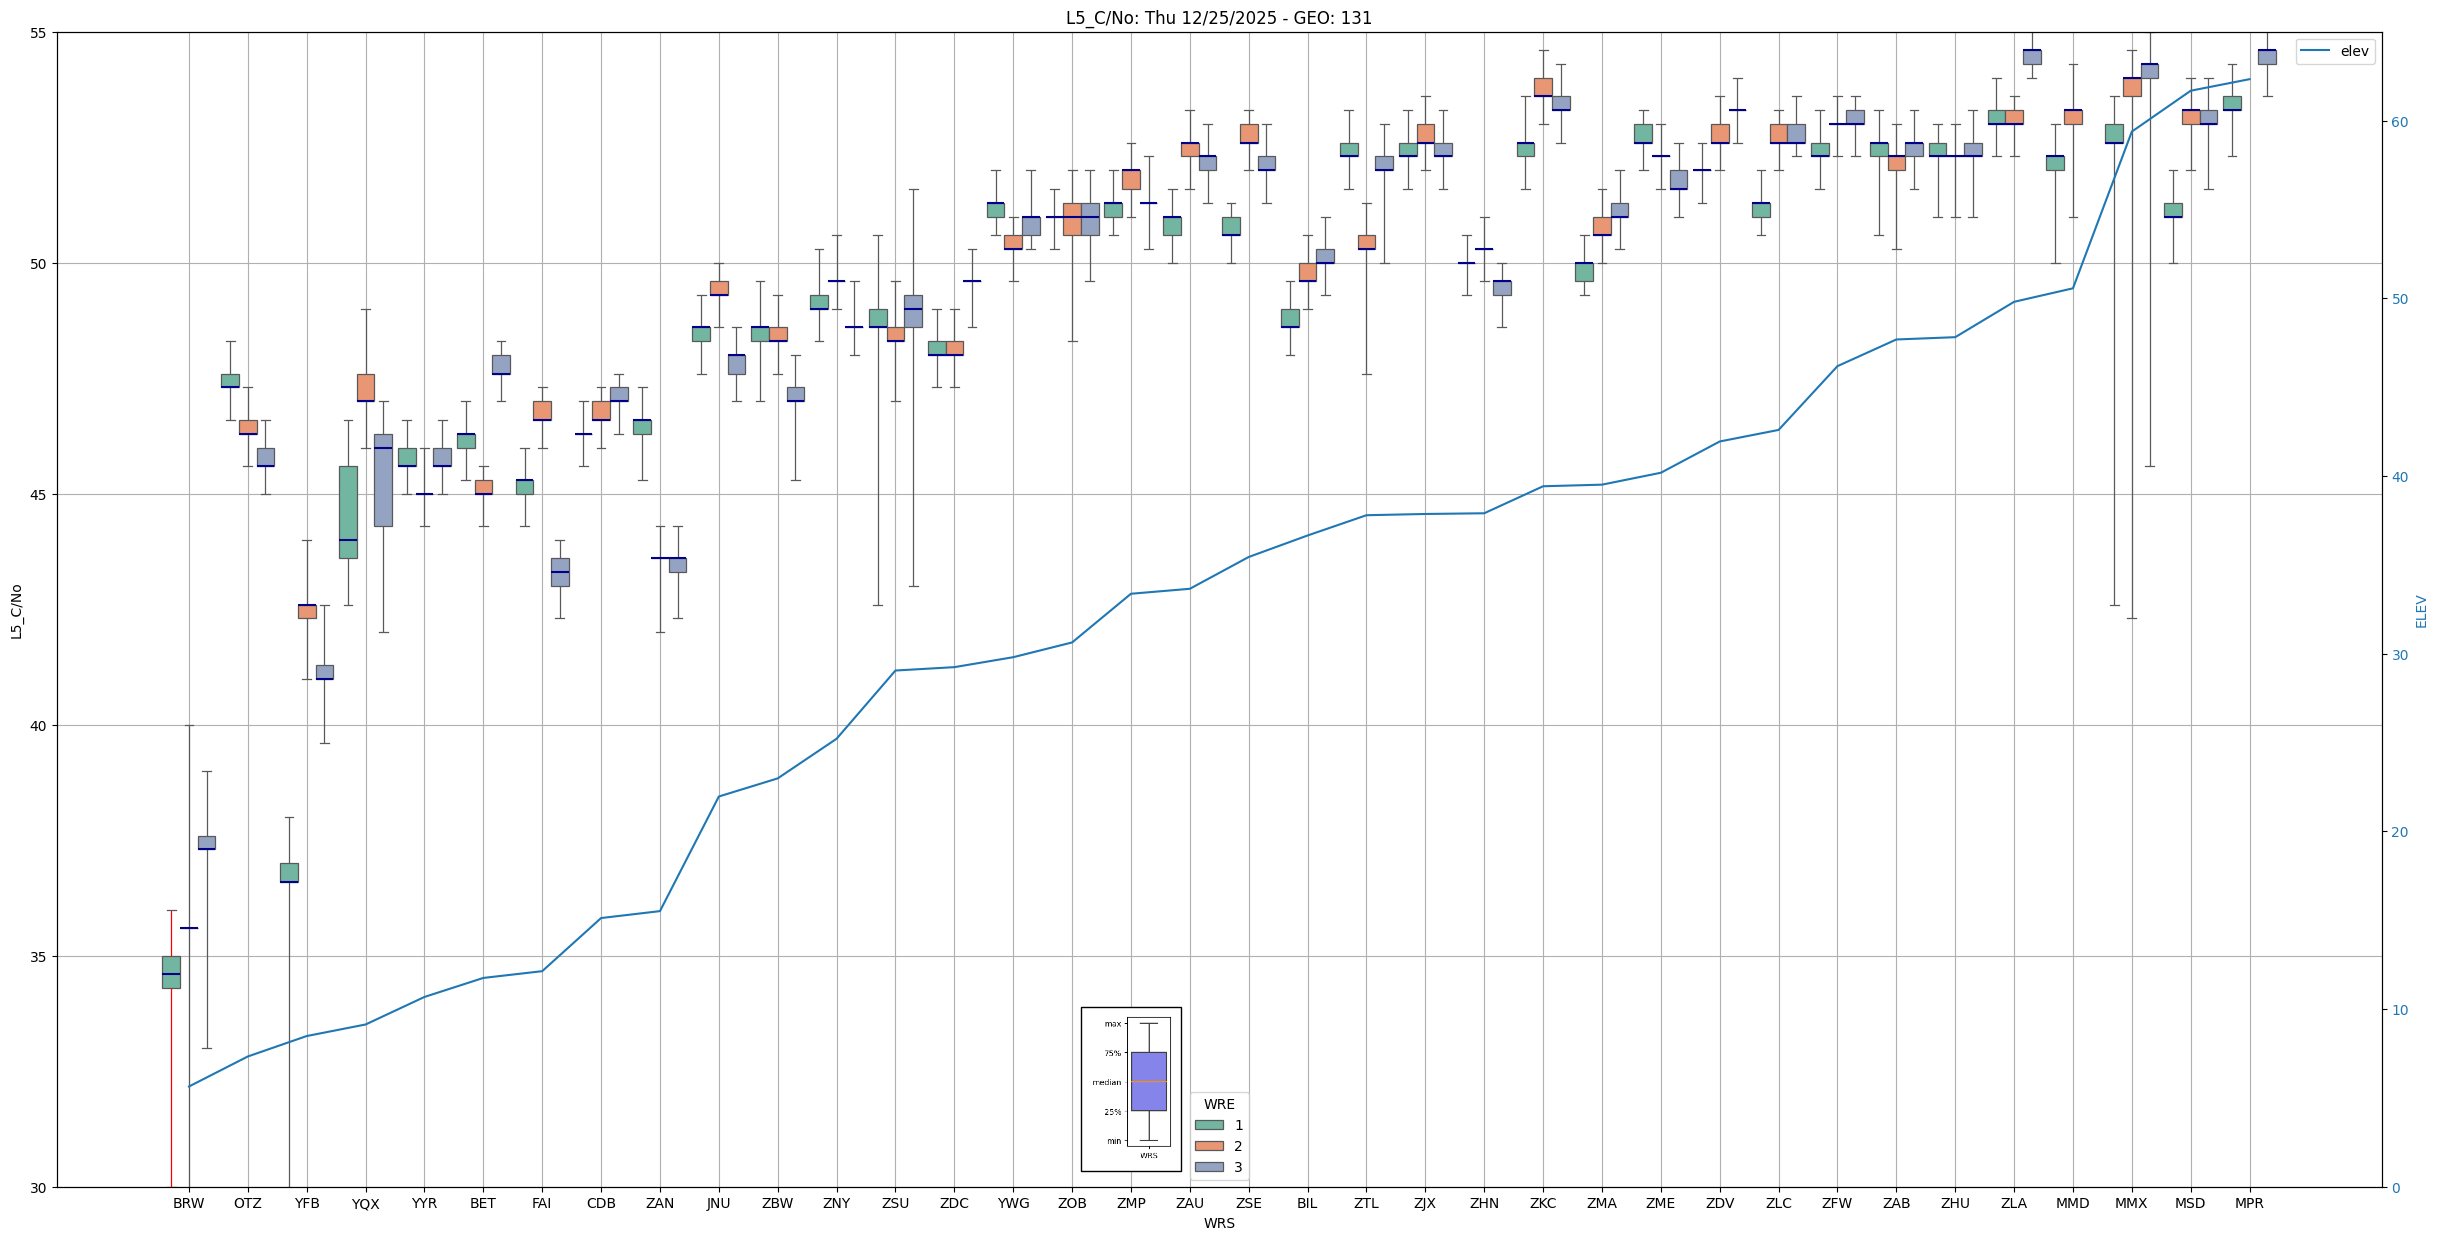Click the blue-gray WRE 3 legend swatch
This screenshot has height=1240, width=2438.
[x=1209, y=1167]
